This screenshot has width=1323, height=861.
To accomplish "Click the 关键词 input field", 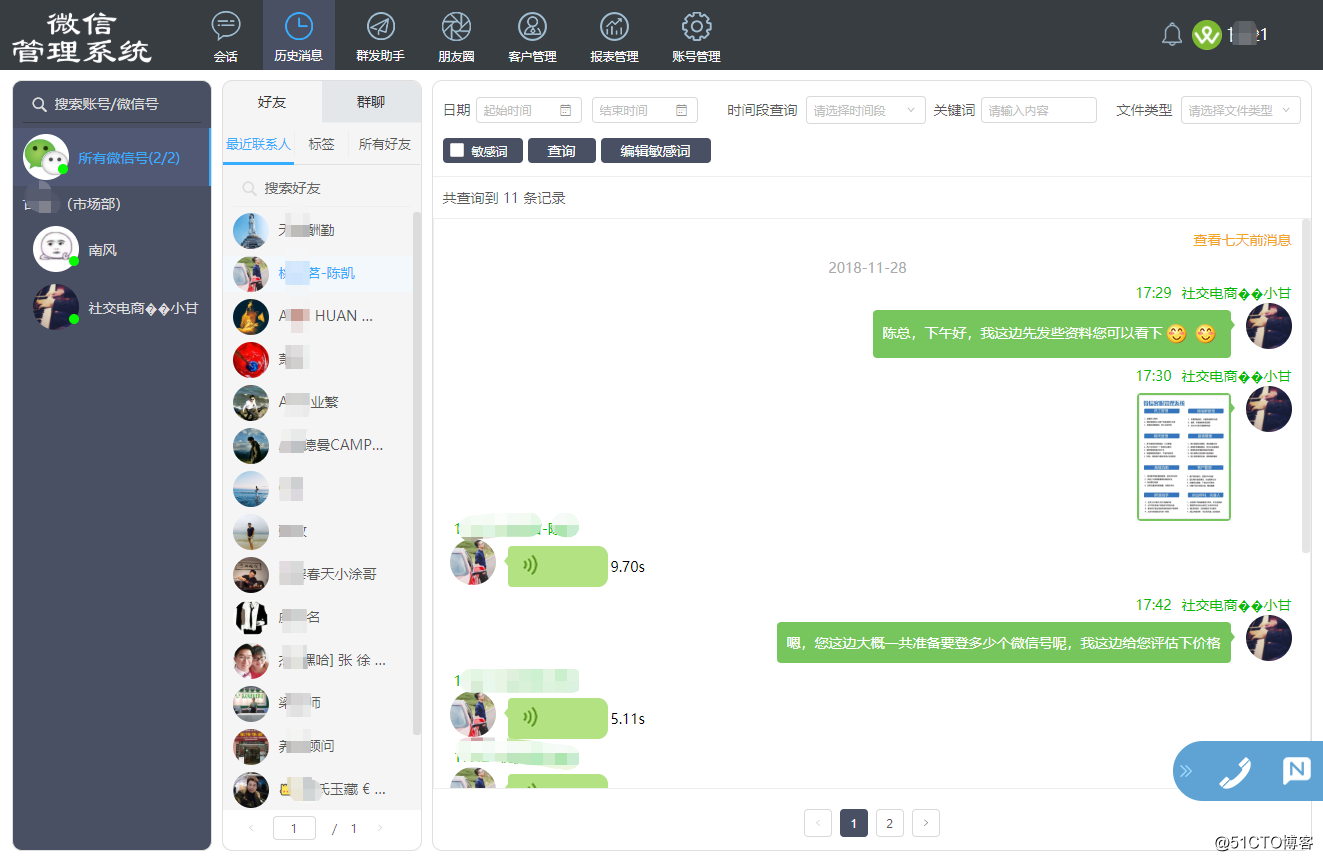I will [1039, 110].
